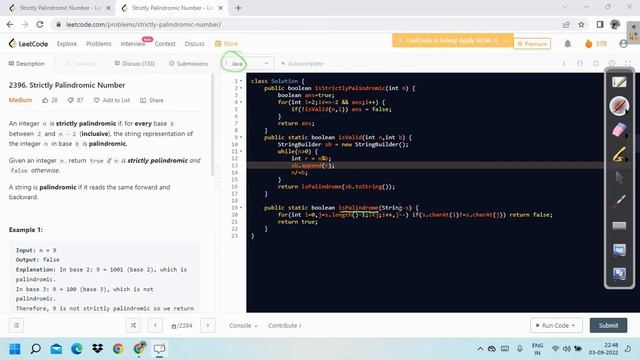
Task: Collapse code fold arrow at line 19
Action: point(241,207)
